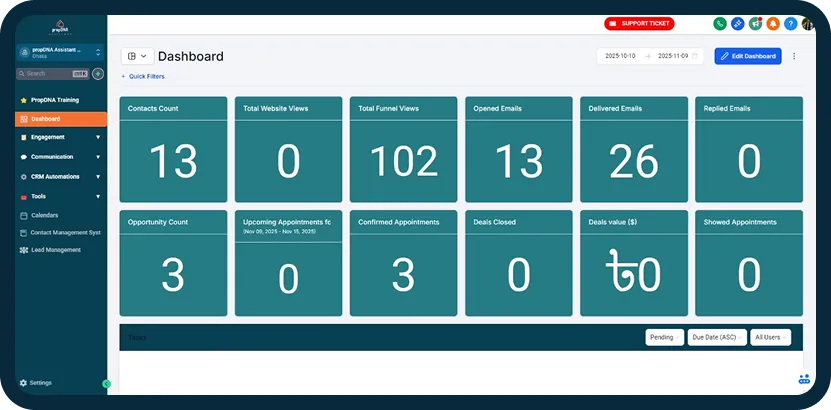Click the Opened Emails card
831x410 pixels.
coord(519,149)
